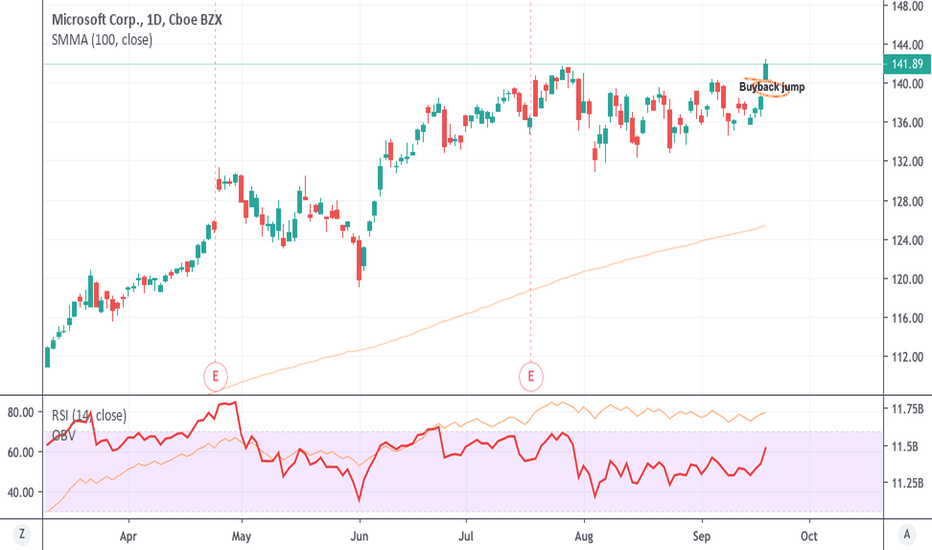Viewport: 932px width, 550px height.
Task: Select the 'SMMA (100, close)' indicator label
Action: [x=102, y=40]
